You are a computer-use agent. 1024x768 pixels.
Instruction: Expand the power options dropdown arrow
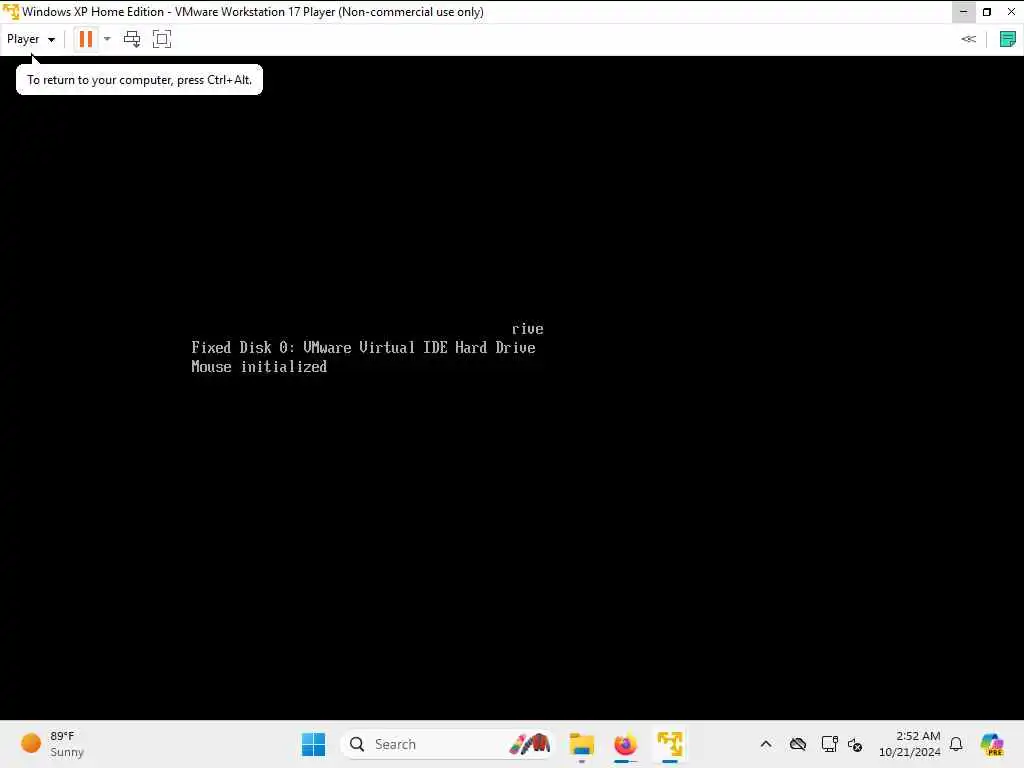tap(108, 39)
